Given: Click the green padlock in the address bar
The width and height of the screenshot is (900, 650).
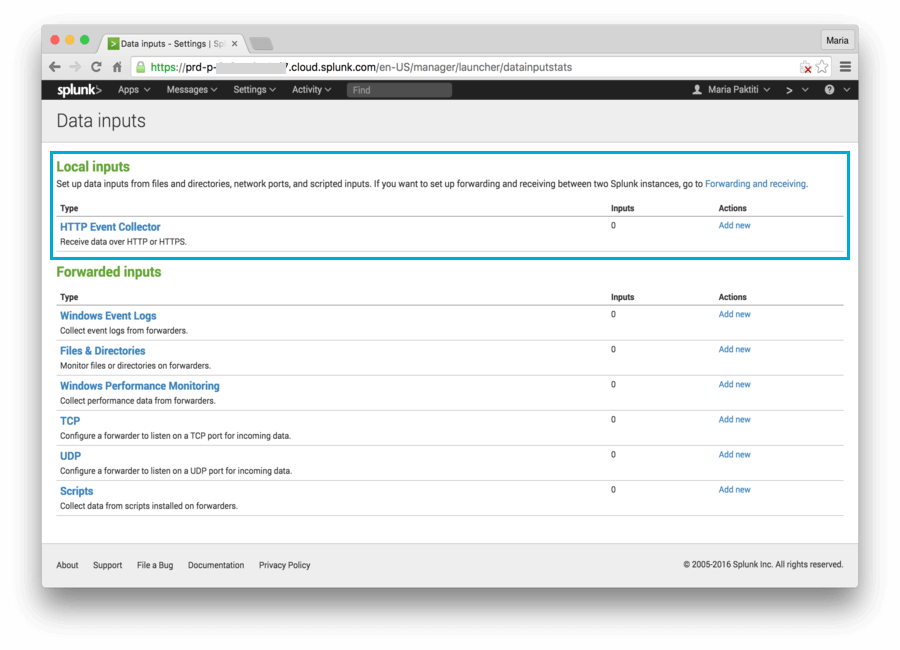Looking at the screenshot, I should click(141, 67).
